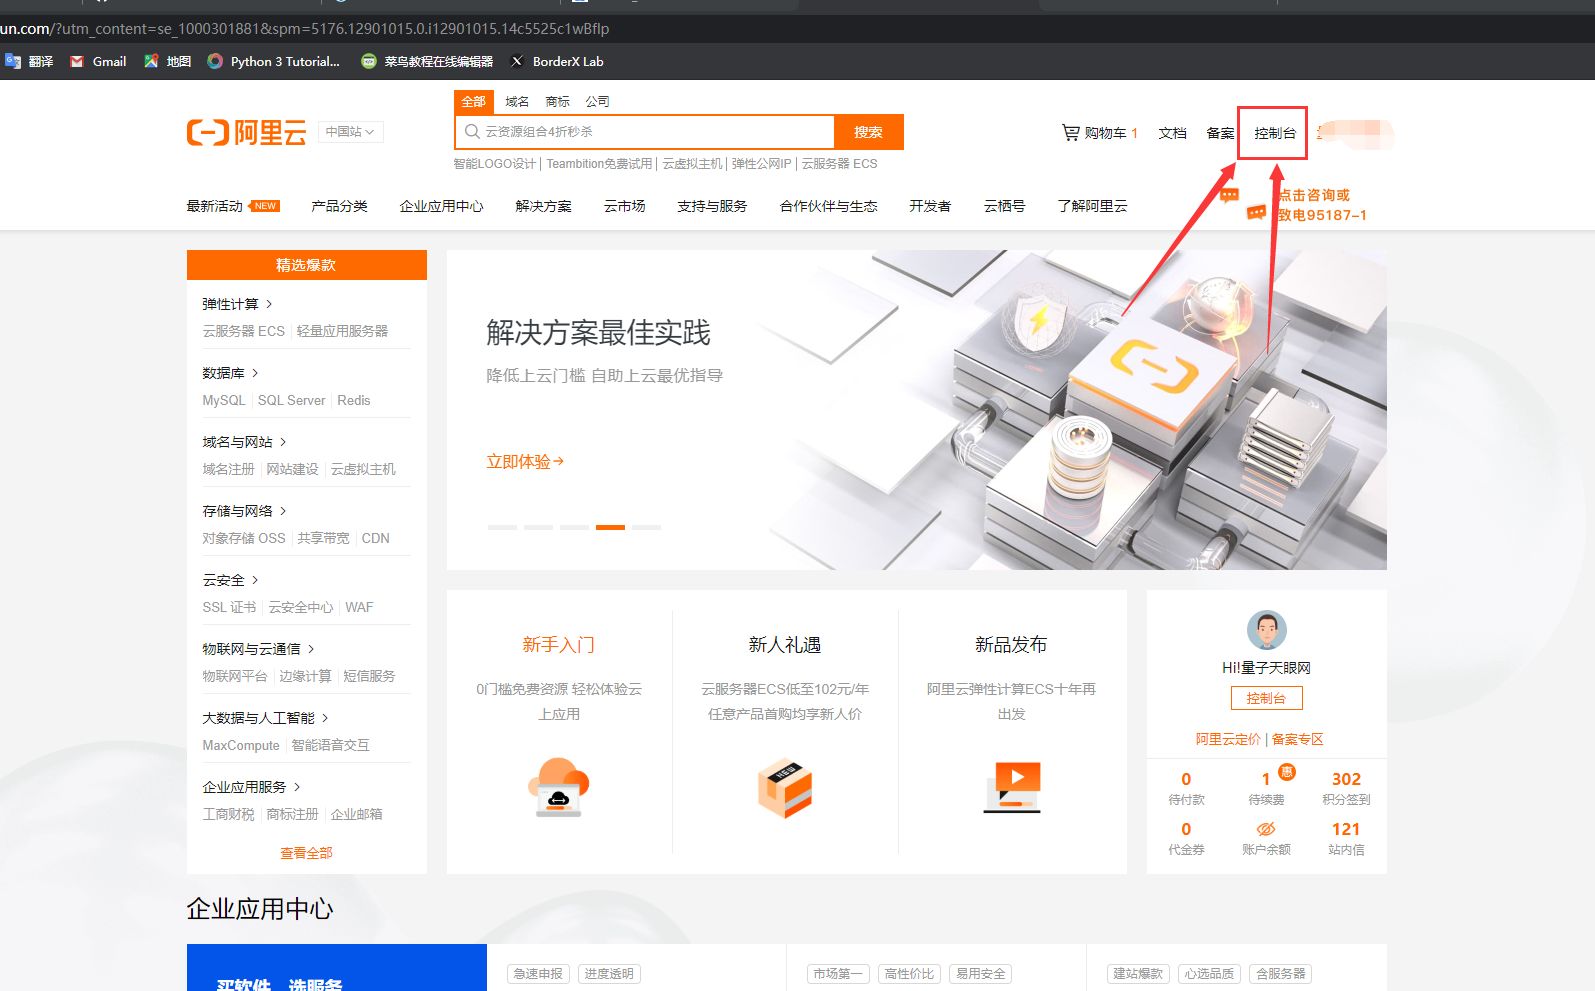1595x991 pixels.
Task: Click the 急速申报 tag
Action: (538, 974)
